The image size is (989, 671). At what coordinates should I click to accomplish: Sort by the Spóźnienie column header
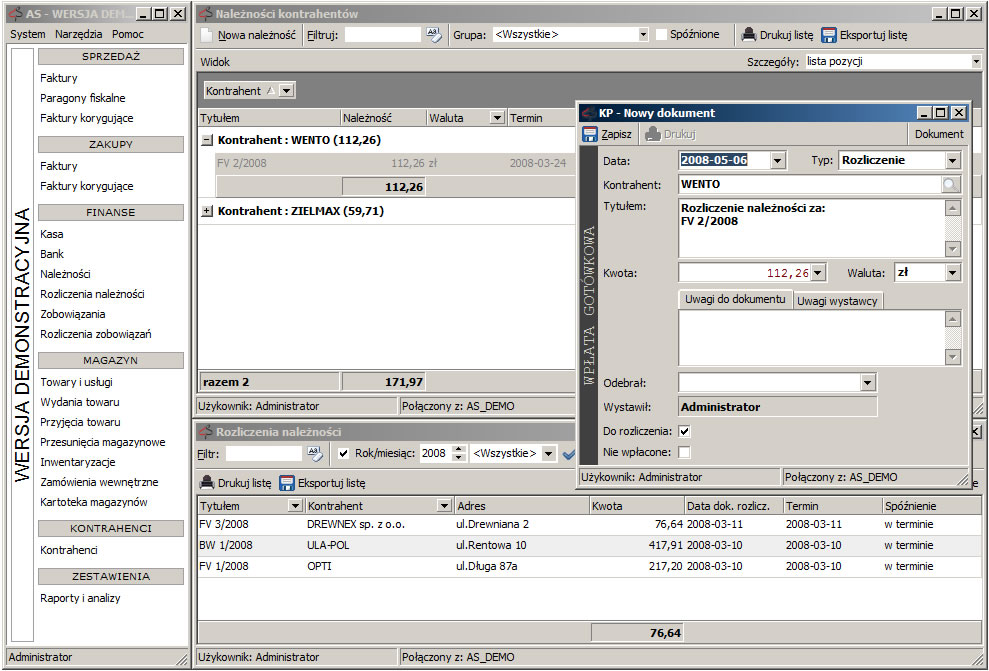[932, 506]
